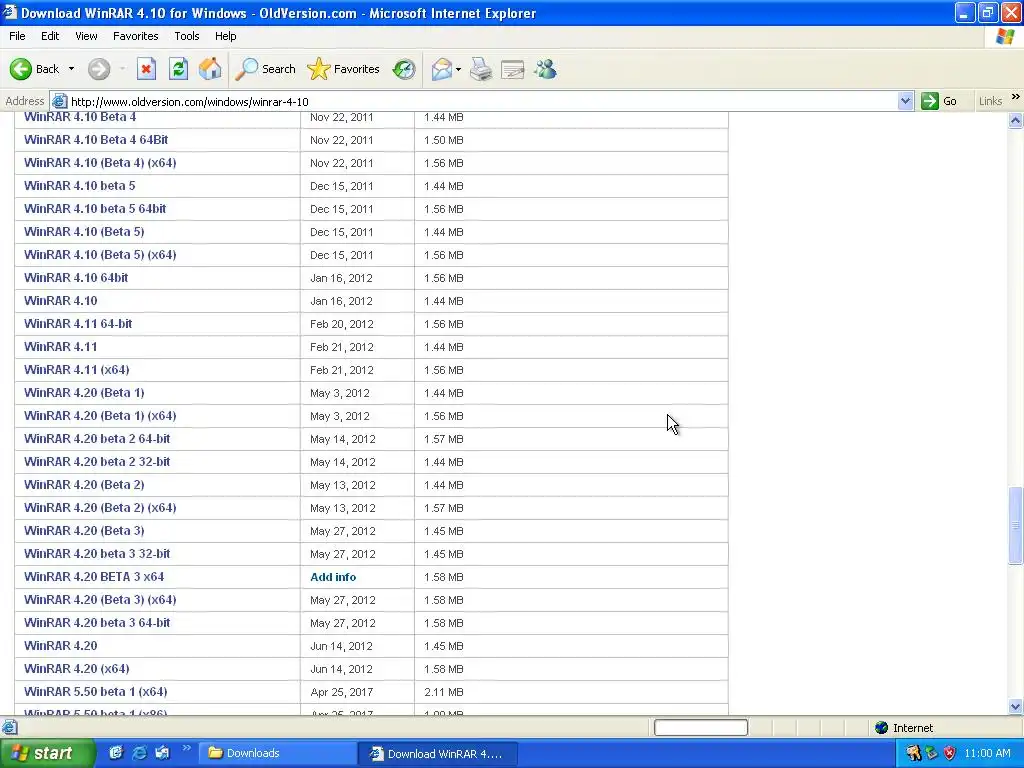Select the Jan 16, 2012 date for WinRAR 4.10

tap(341, 301)
